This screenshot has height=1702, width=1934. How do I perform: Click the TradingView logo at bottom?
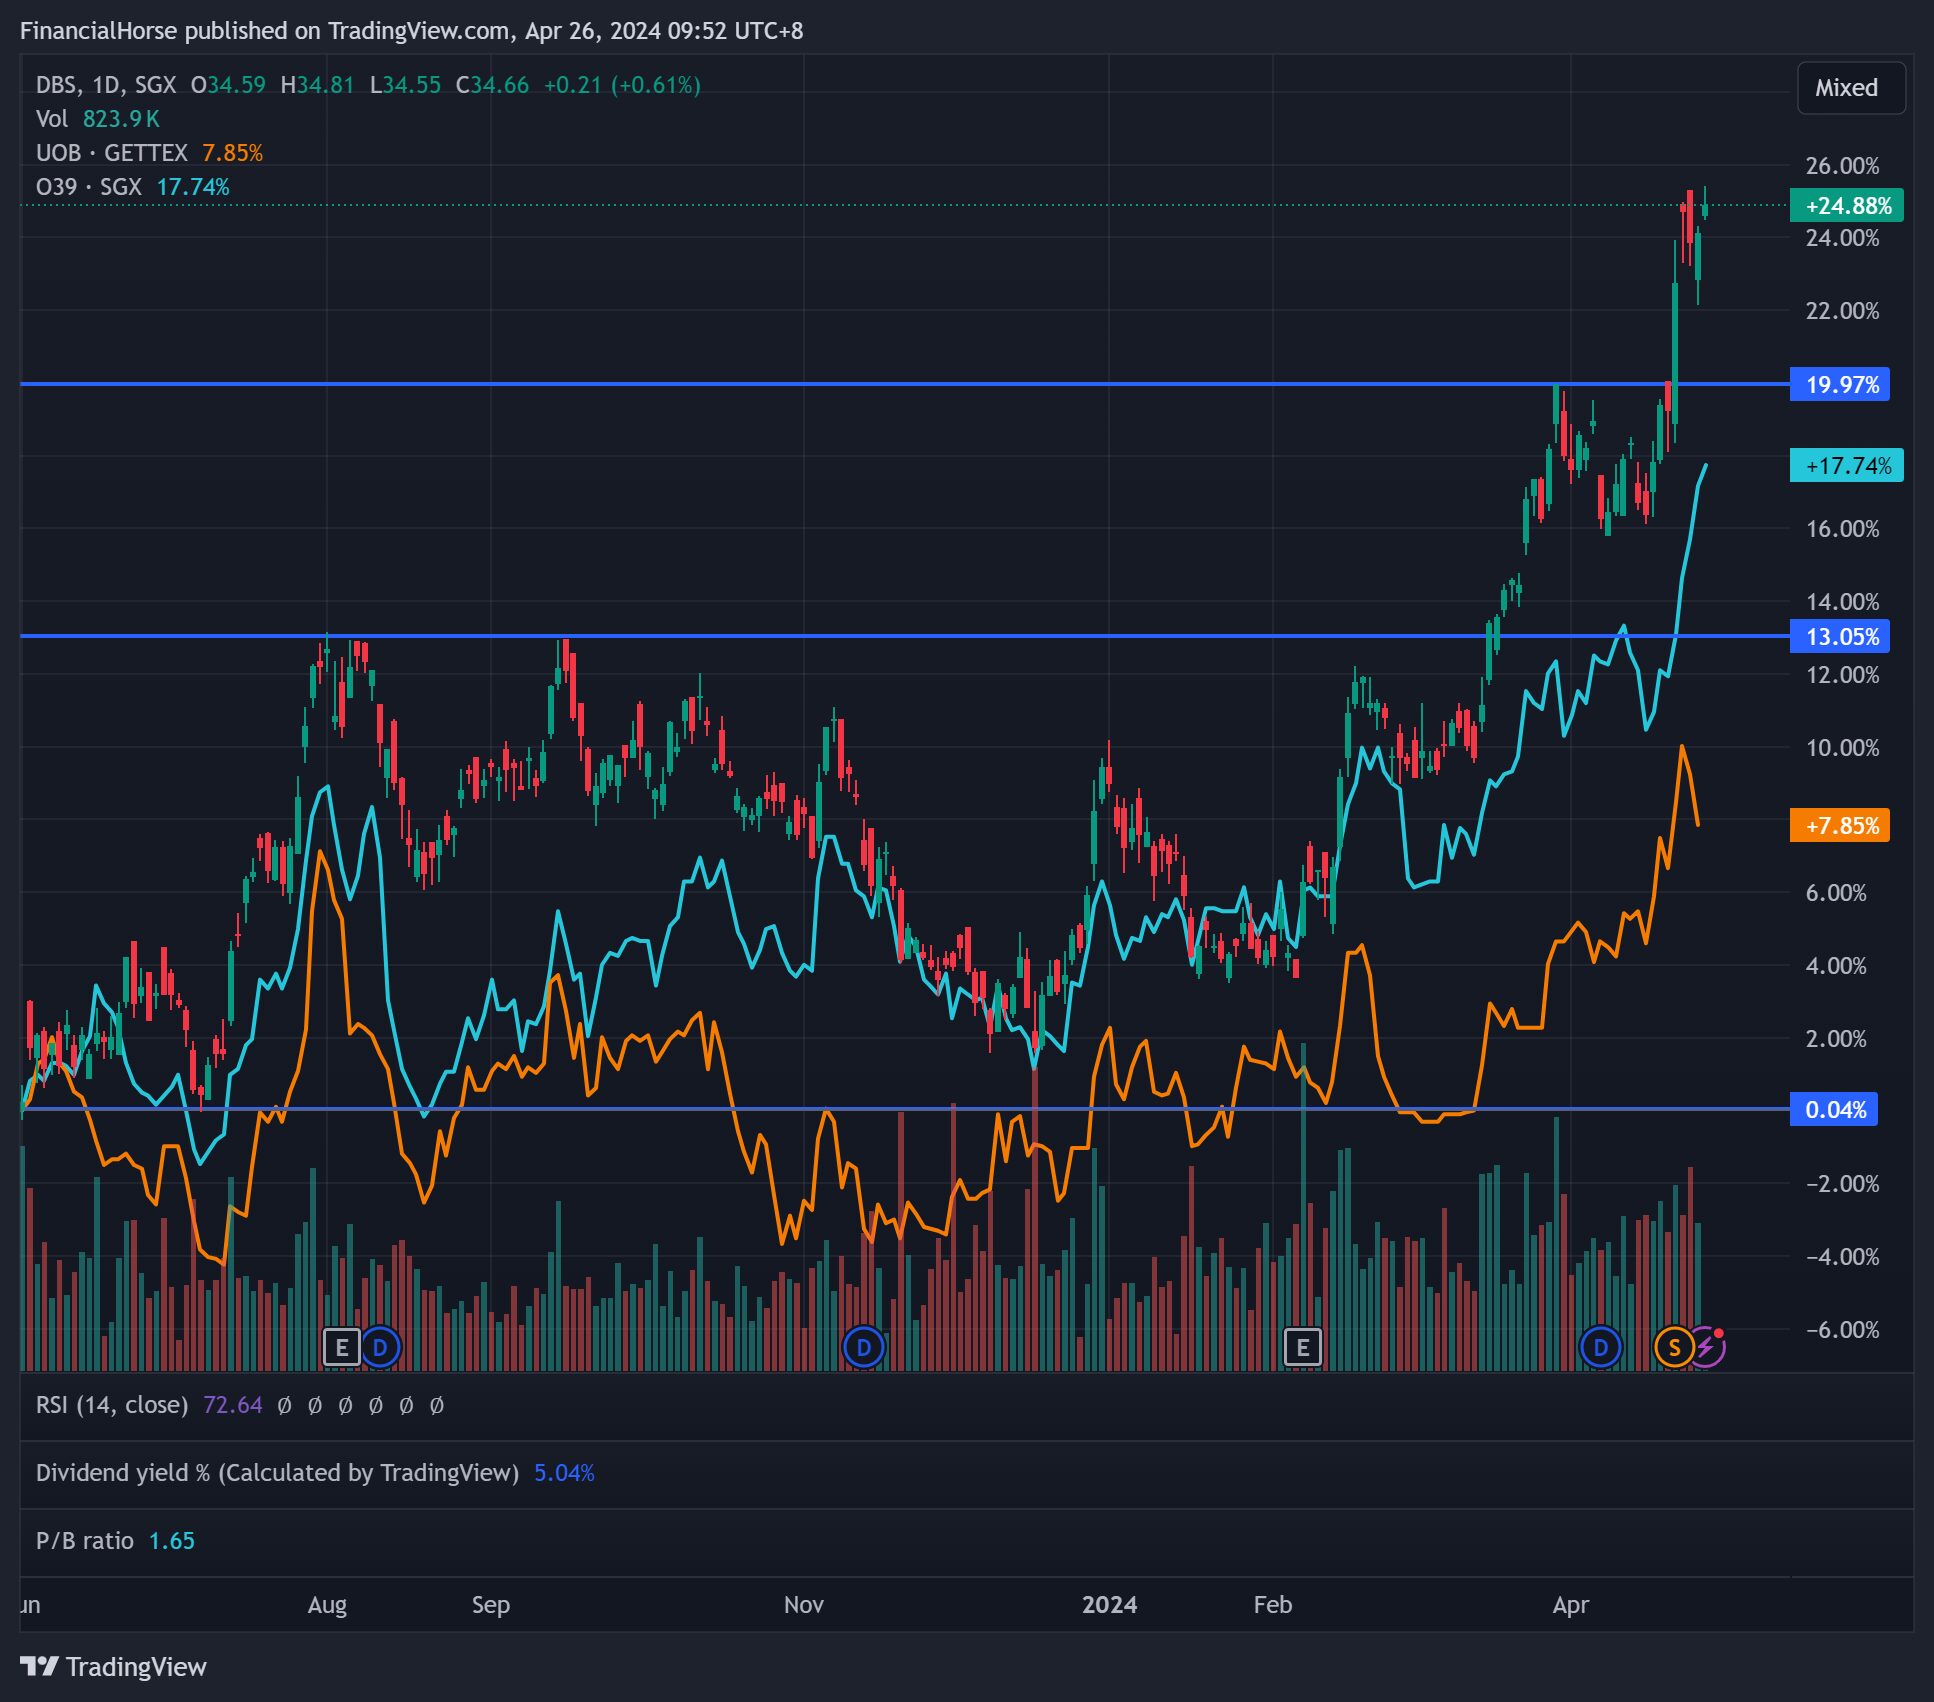pyautogui.click(x=113, y=1667)
